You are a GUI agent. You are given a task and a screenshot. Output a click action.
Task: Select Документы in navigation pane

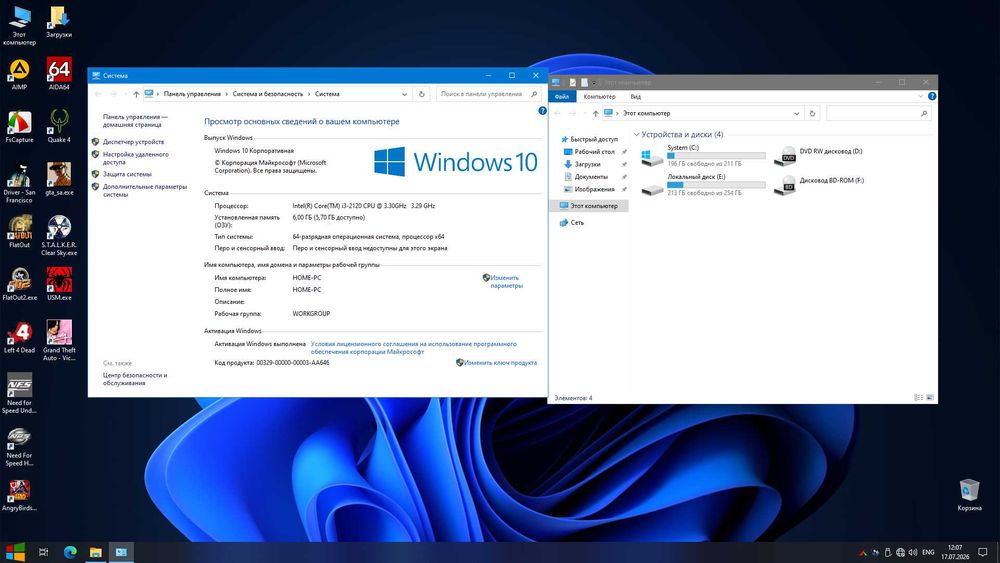click(x=589, y=177)
